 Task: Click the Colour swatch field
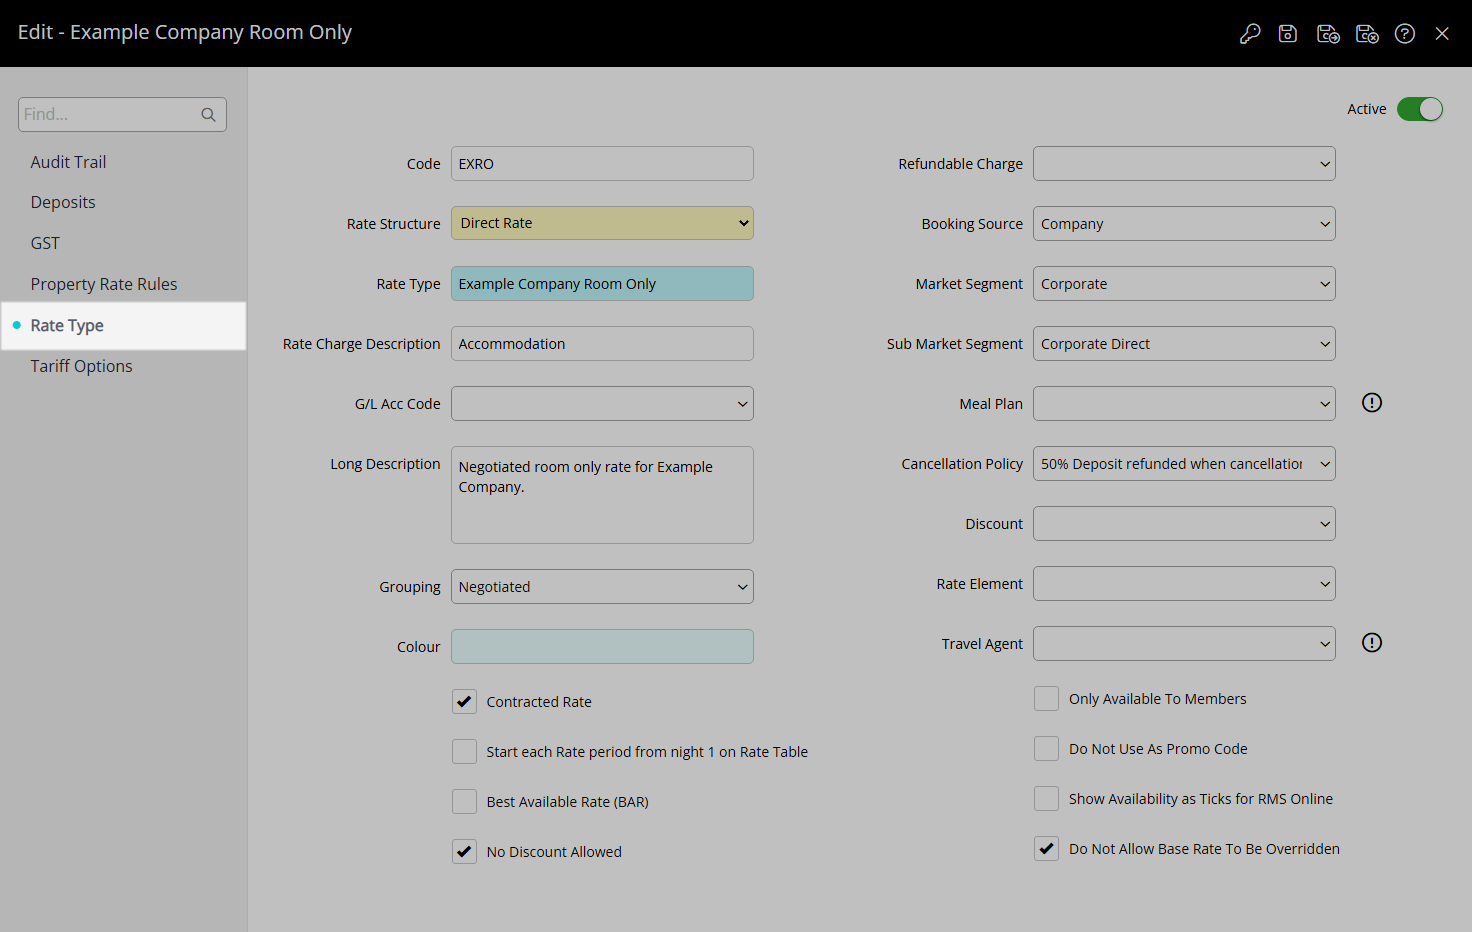(x=602, y=646)
